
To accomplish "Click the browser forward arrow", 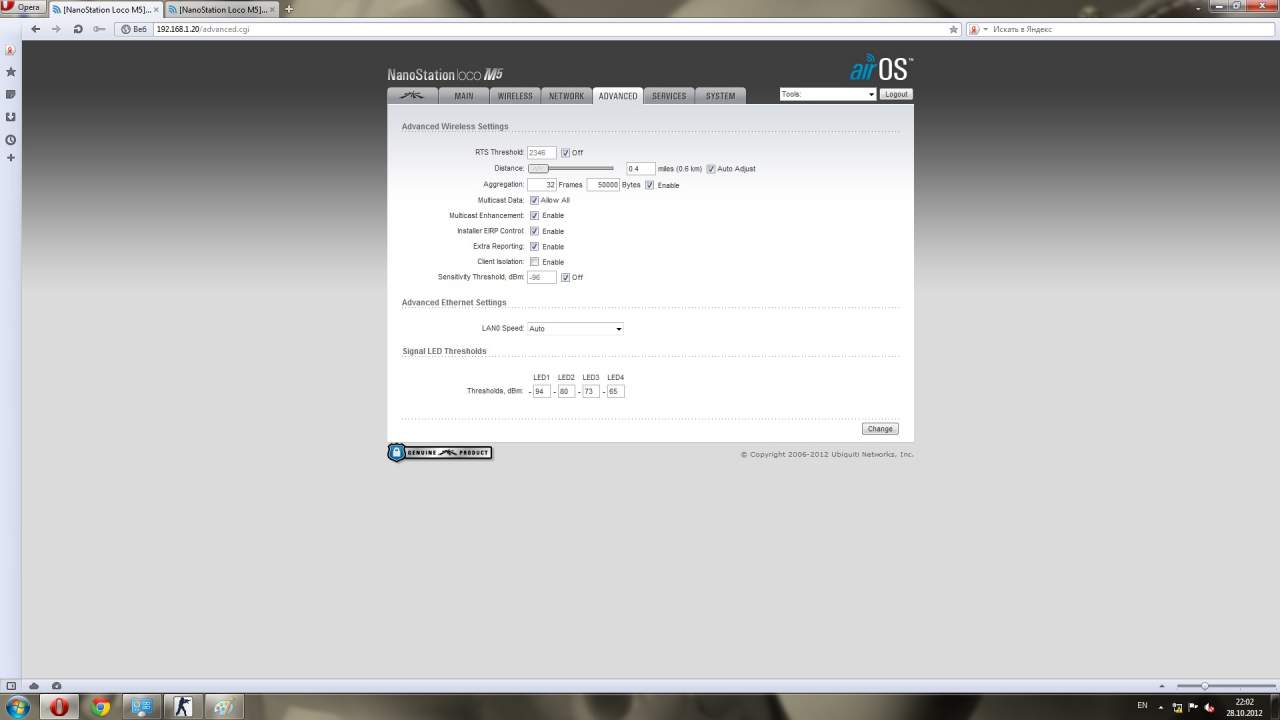I will [56, 29].
